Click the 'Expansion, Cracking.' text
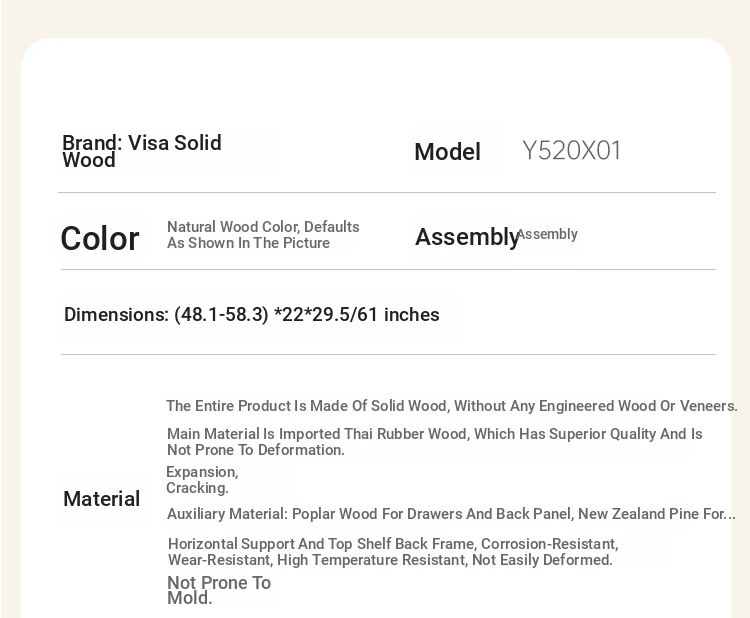Image resolution: width=750 pixels, height=618 pixels. pyautogui.click(x=202, y=480)
